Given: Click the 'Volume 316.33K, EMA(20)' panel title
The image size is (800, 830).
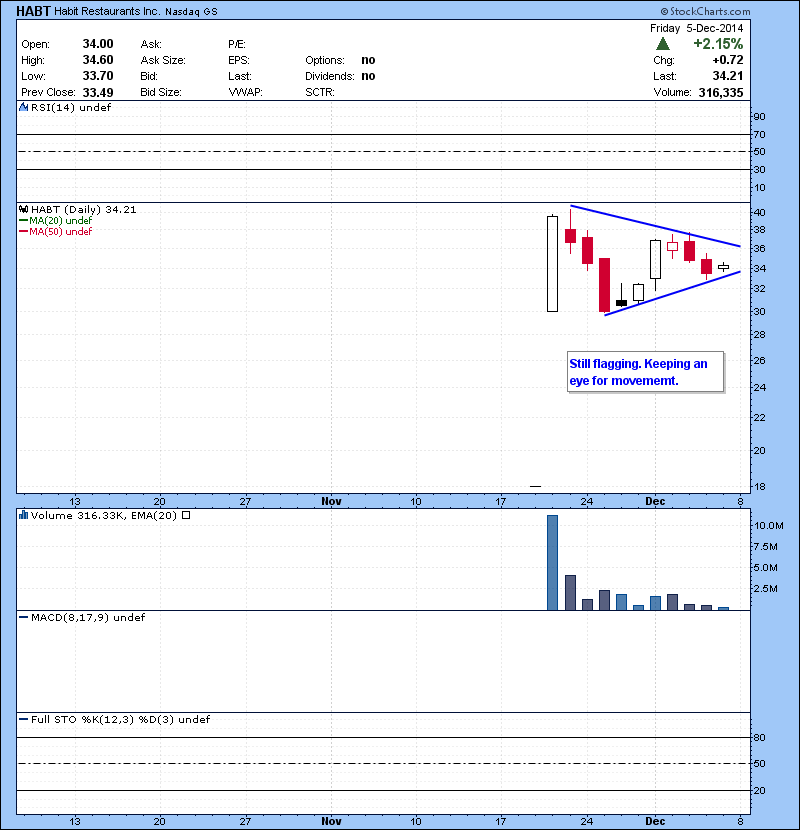Looking at the screenshot, I should click(x=104, y=515).
